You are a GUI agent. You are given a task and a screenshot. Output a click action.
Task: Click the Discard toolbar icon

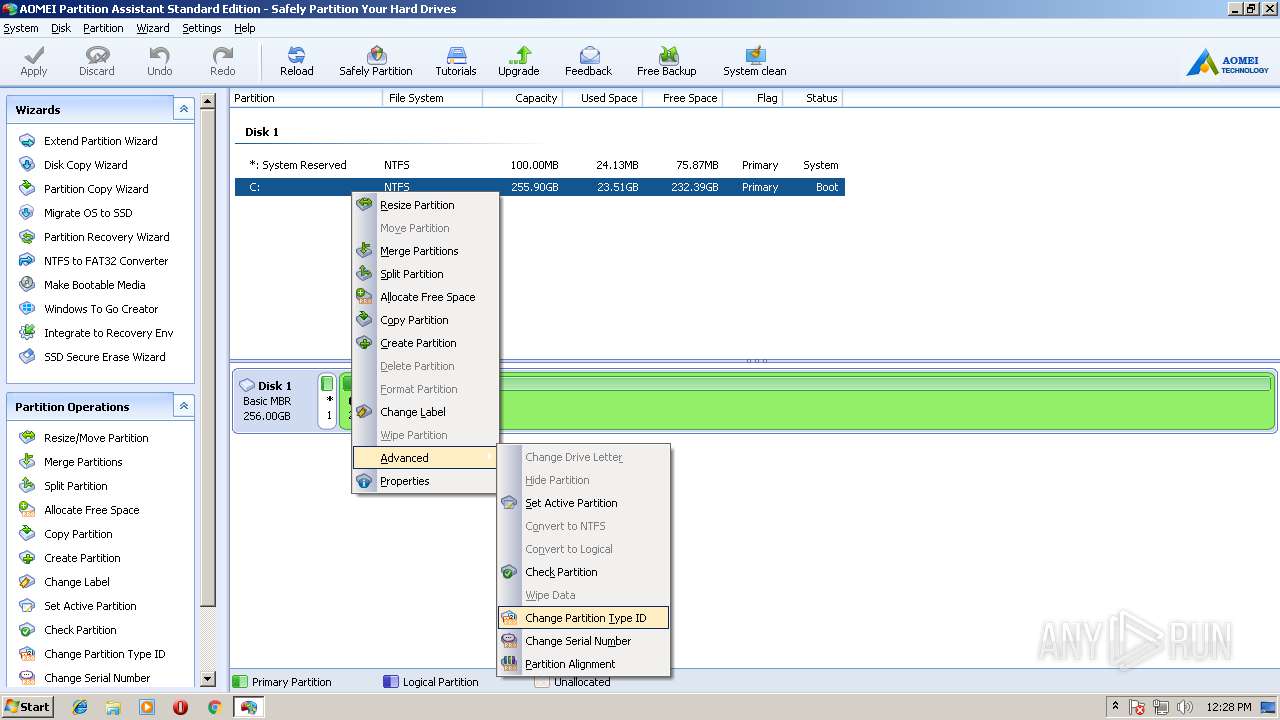click(97, 61)
